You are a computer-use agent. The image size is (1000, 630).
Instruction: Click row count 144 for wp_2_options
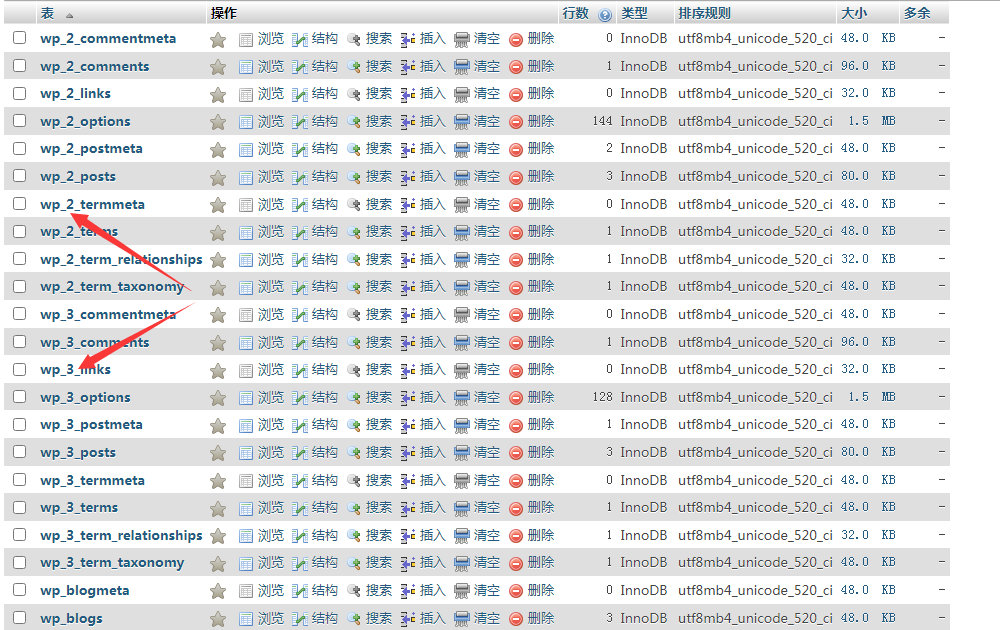coord(603,121)
